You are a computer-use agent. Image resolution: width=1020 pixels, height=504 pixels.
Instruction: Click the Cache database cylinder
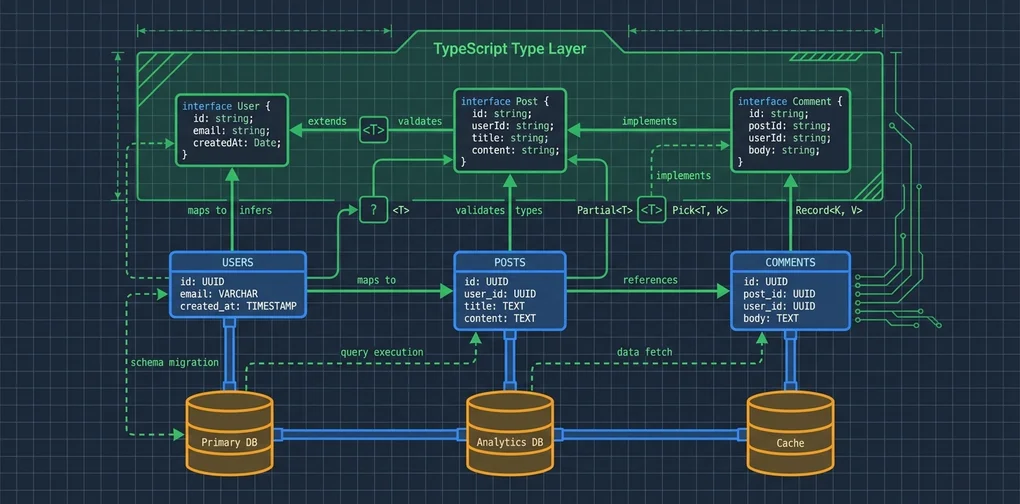tap(790, 432)
